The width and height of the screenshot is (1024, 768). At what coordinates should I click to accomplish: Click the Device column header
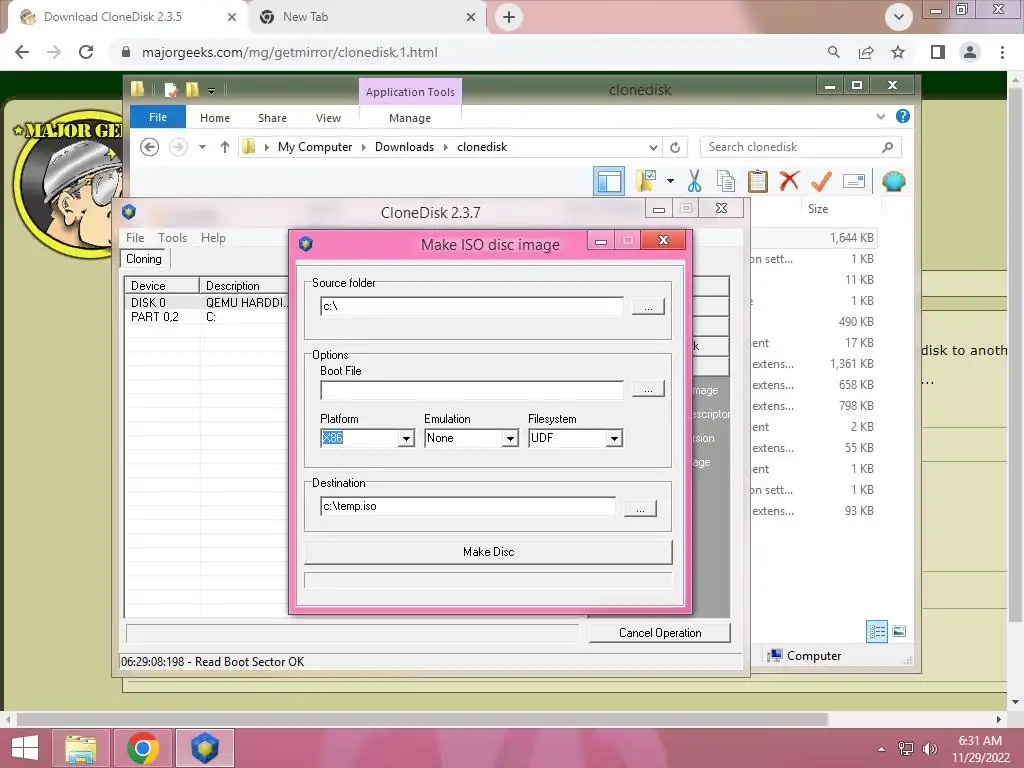click(x=161, y=285)
